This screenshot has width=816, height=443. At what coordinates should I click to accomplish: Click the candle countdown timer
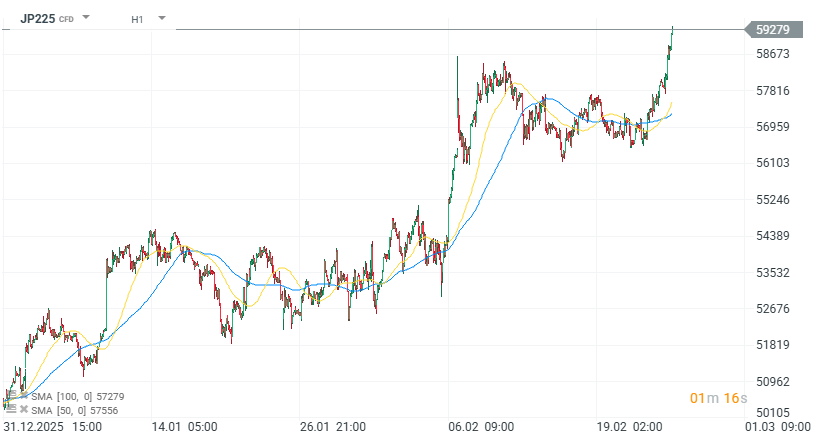[x=718, y=399]
